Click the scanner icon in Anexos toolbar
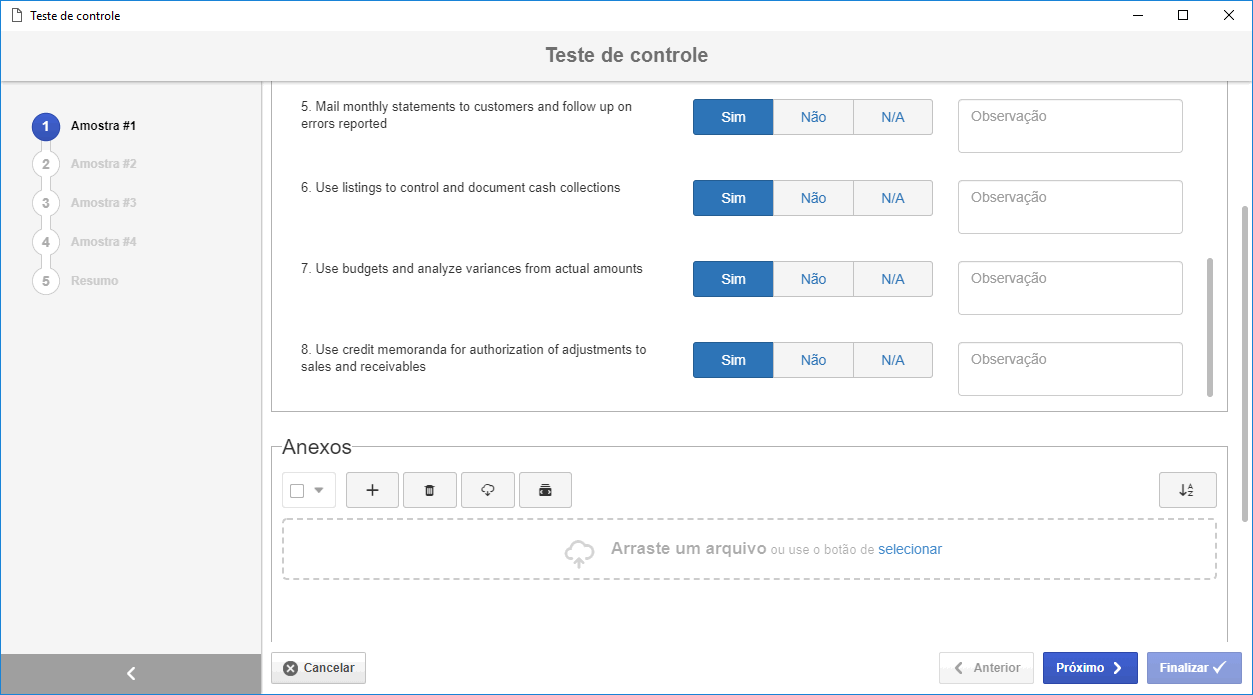 click(545, 490)
